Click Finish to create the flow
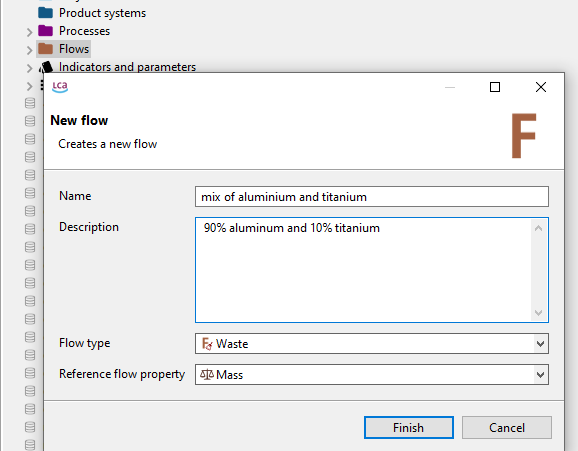 click(x=408, y=428)
